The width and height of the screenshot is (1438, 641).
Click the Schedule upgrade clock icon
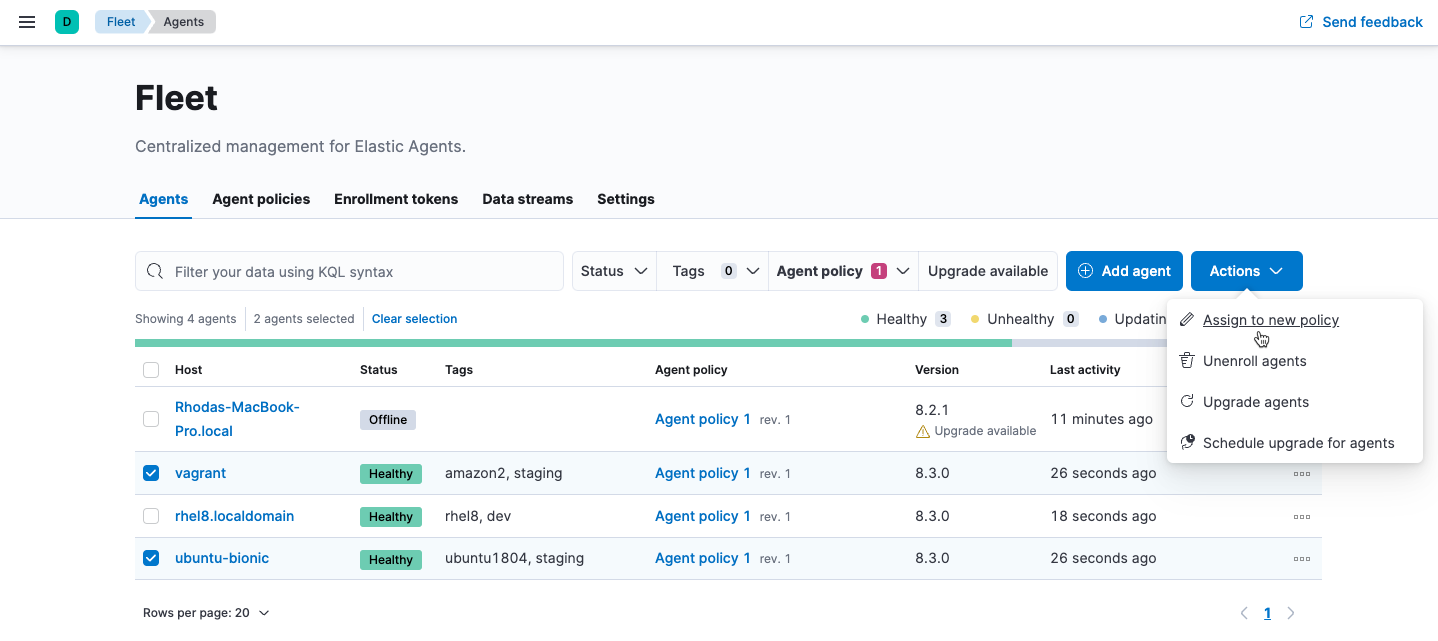[1186, 442]
